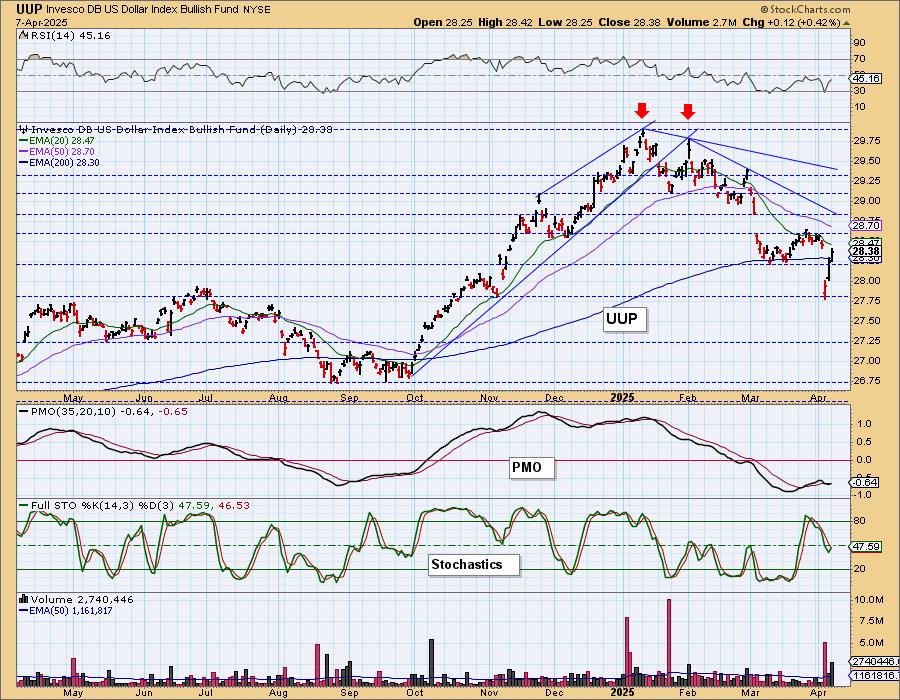Click Jul on the axis under the price panel
The height and width of the screenshot is (700, 900).
pos(205,398)
